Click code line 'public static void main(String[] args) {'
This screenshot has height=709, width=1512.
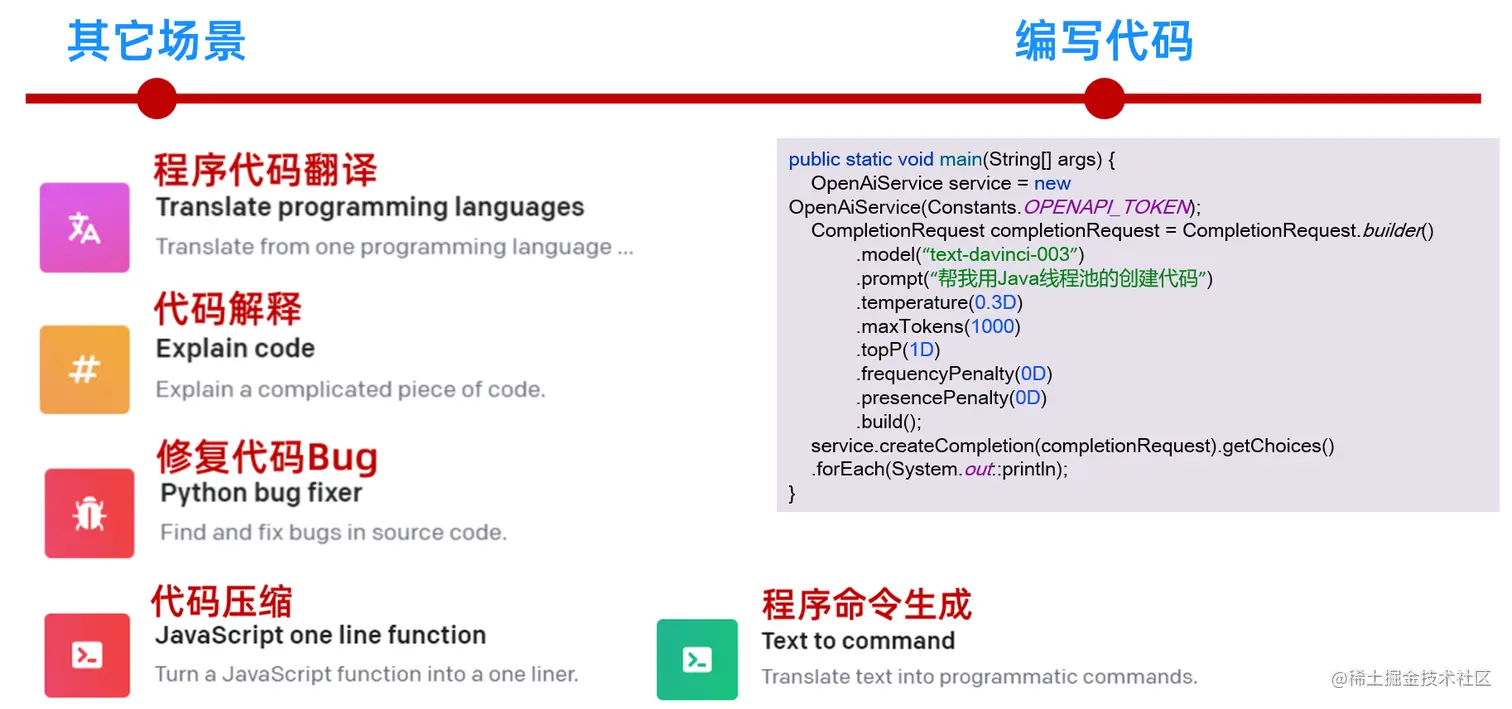point(951,160)
